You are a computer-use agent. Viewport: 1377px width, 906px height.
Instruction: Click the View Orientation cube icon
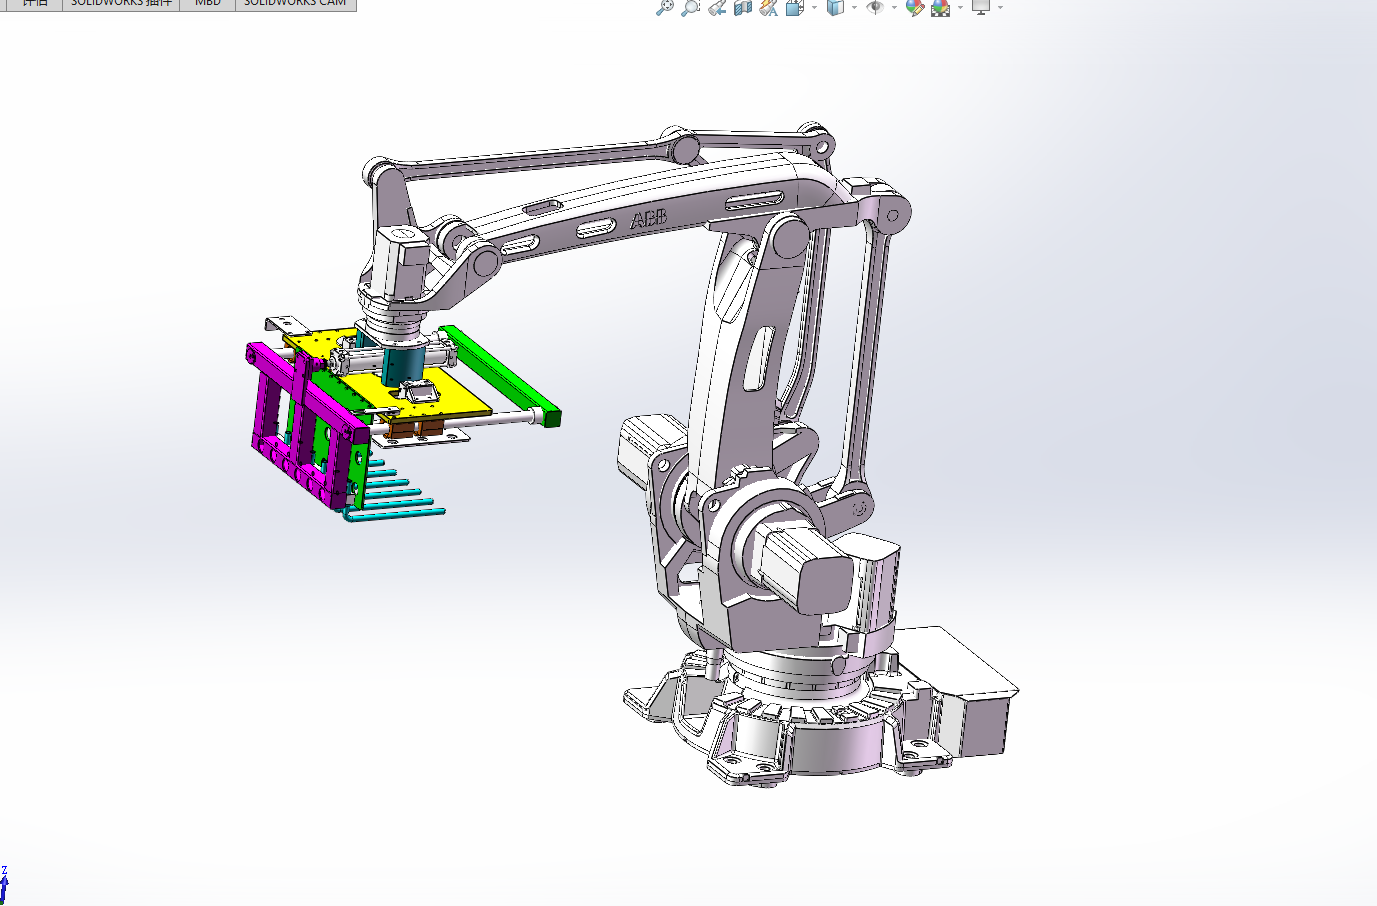(x=796, y=7)
